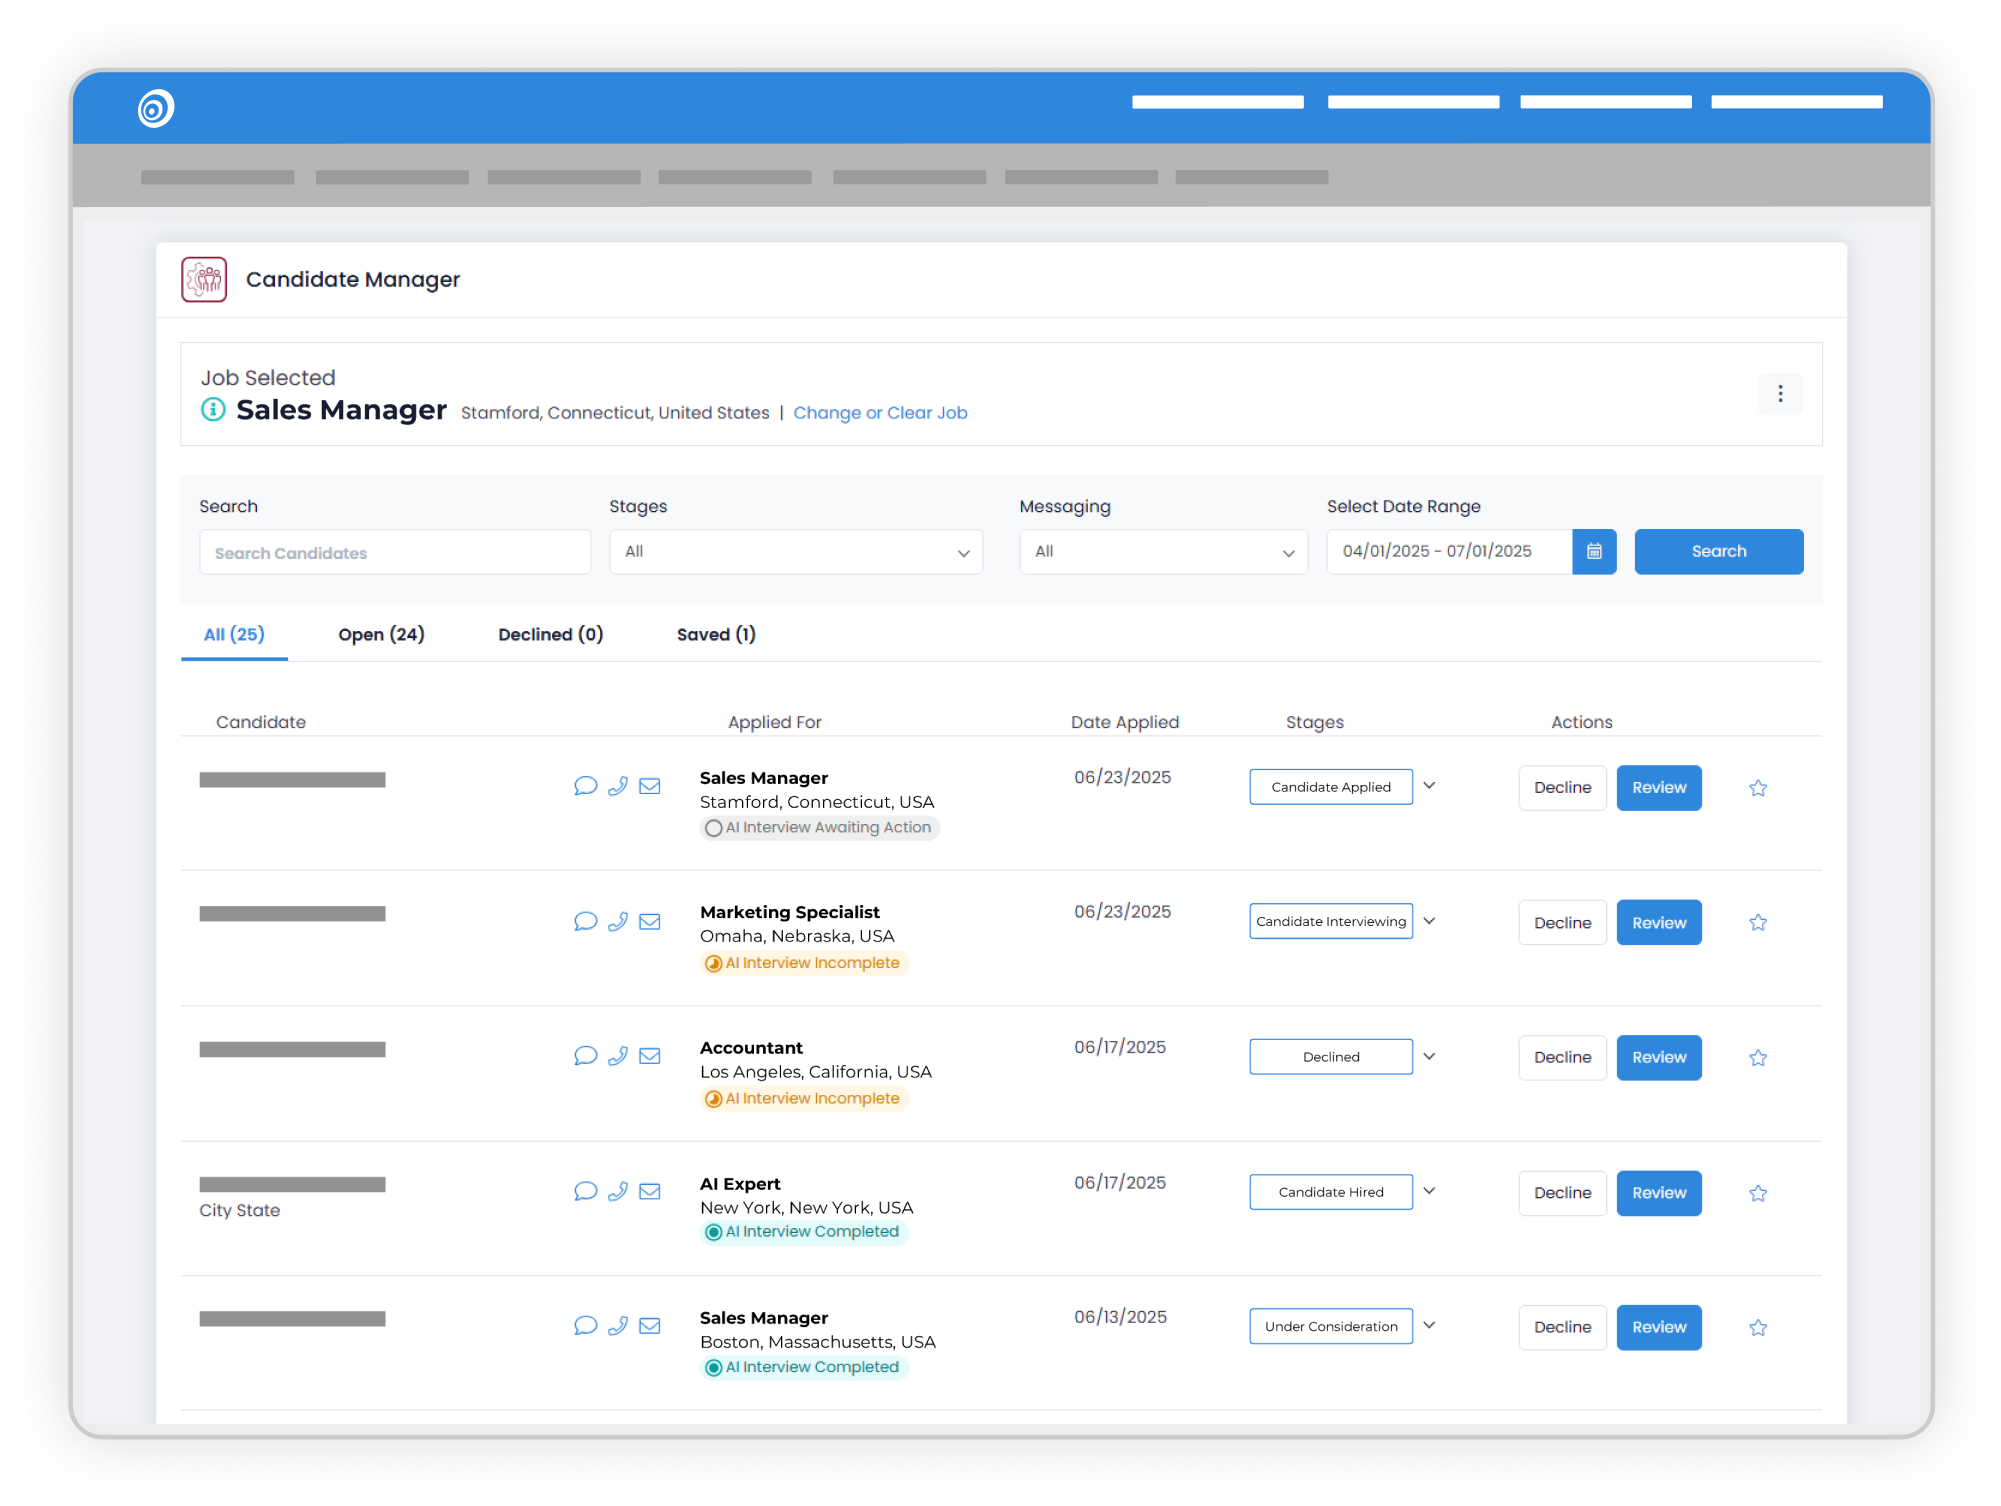Click the app logo in the blue top bar

156,108
